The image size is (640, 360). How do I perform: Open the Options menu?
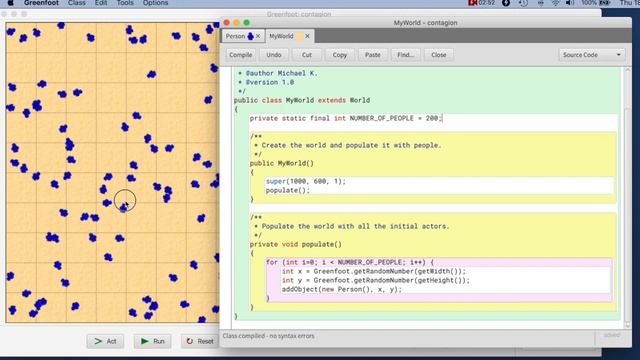[x=156, y=3]
